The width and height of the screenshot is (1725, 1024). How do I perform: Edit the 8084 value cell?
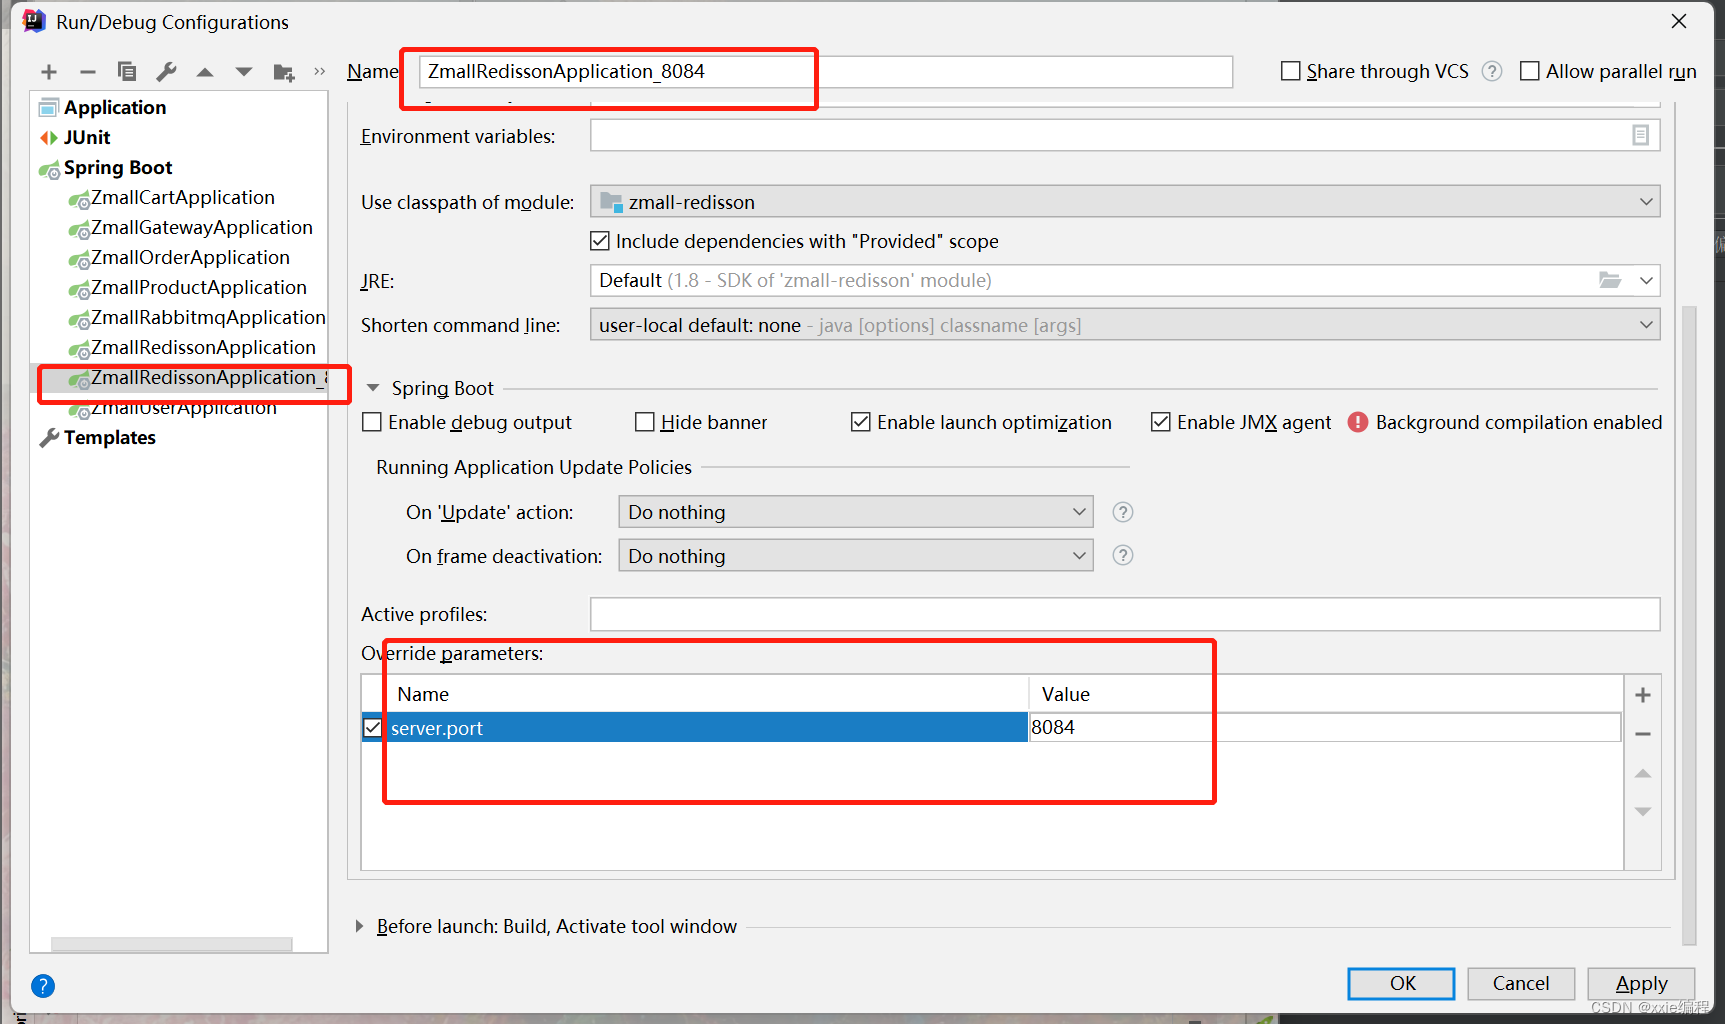tap(1324, 727)
